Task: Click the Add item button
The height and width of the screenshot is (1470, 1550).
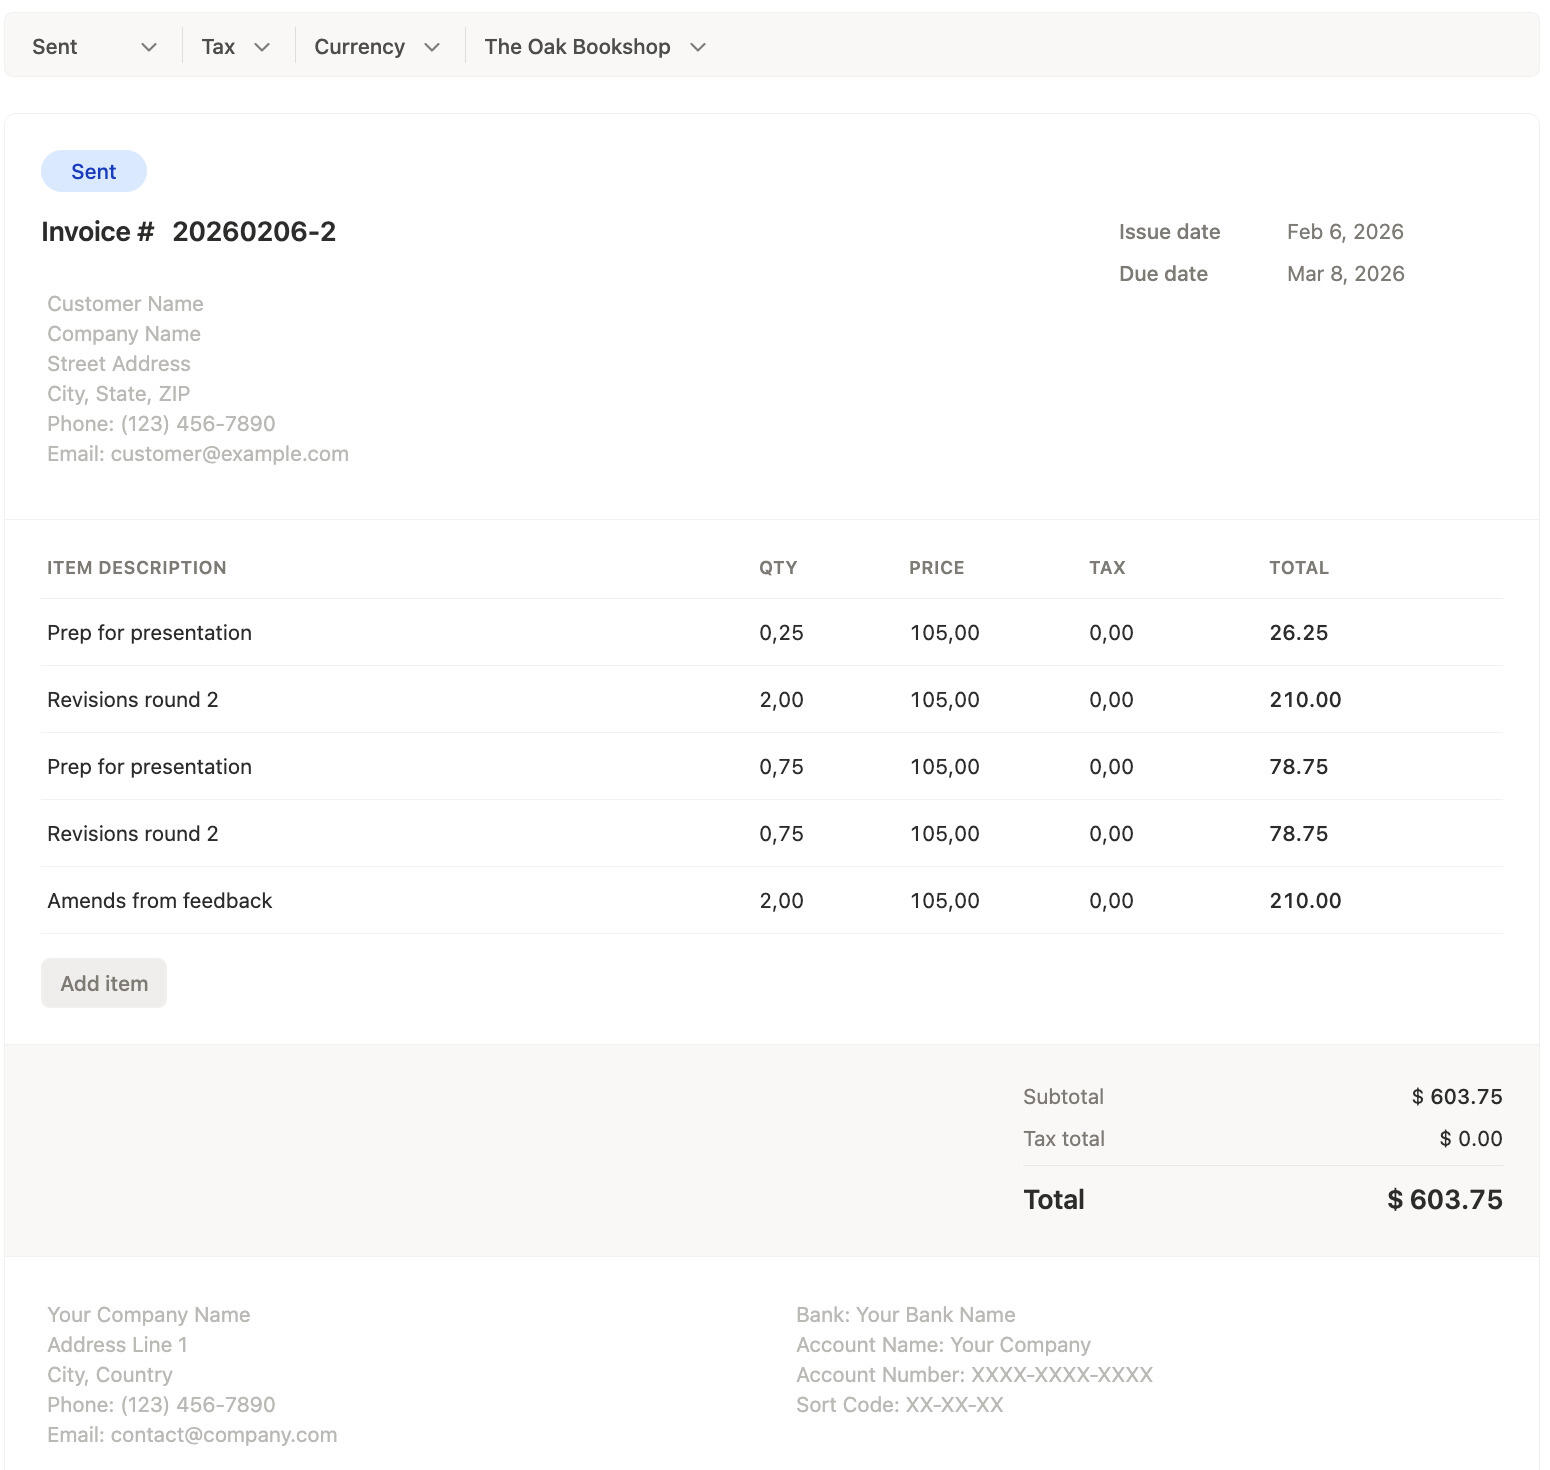Action: click(x=103, y=983)
